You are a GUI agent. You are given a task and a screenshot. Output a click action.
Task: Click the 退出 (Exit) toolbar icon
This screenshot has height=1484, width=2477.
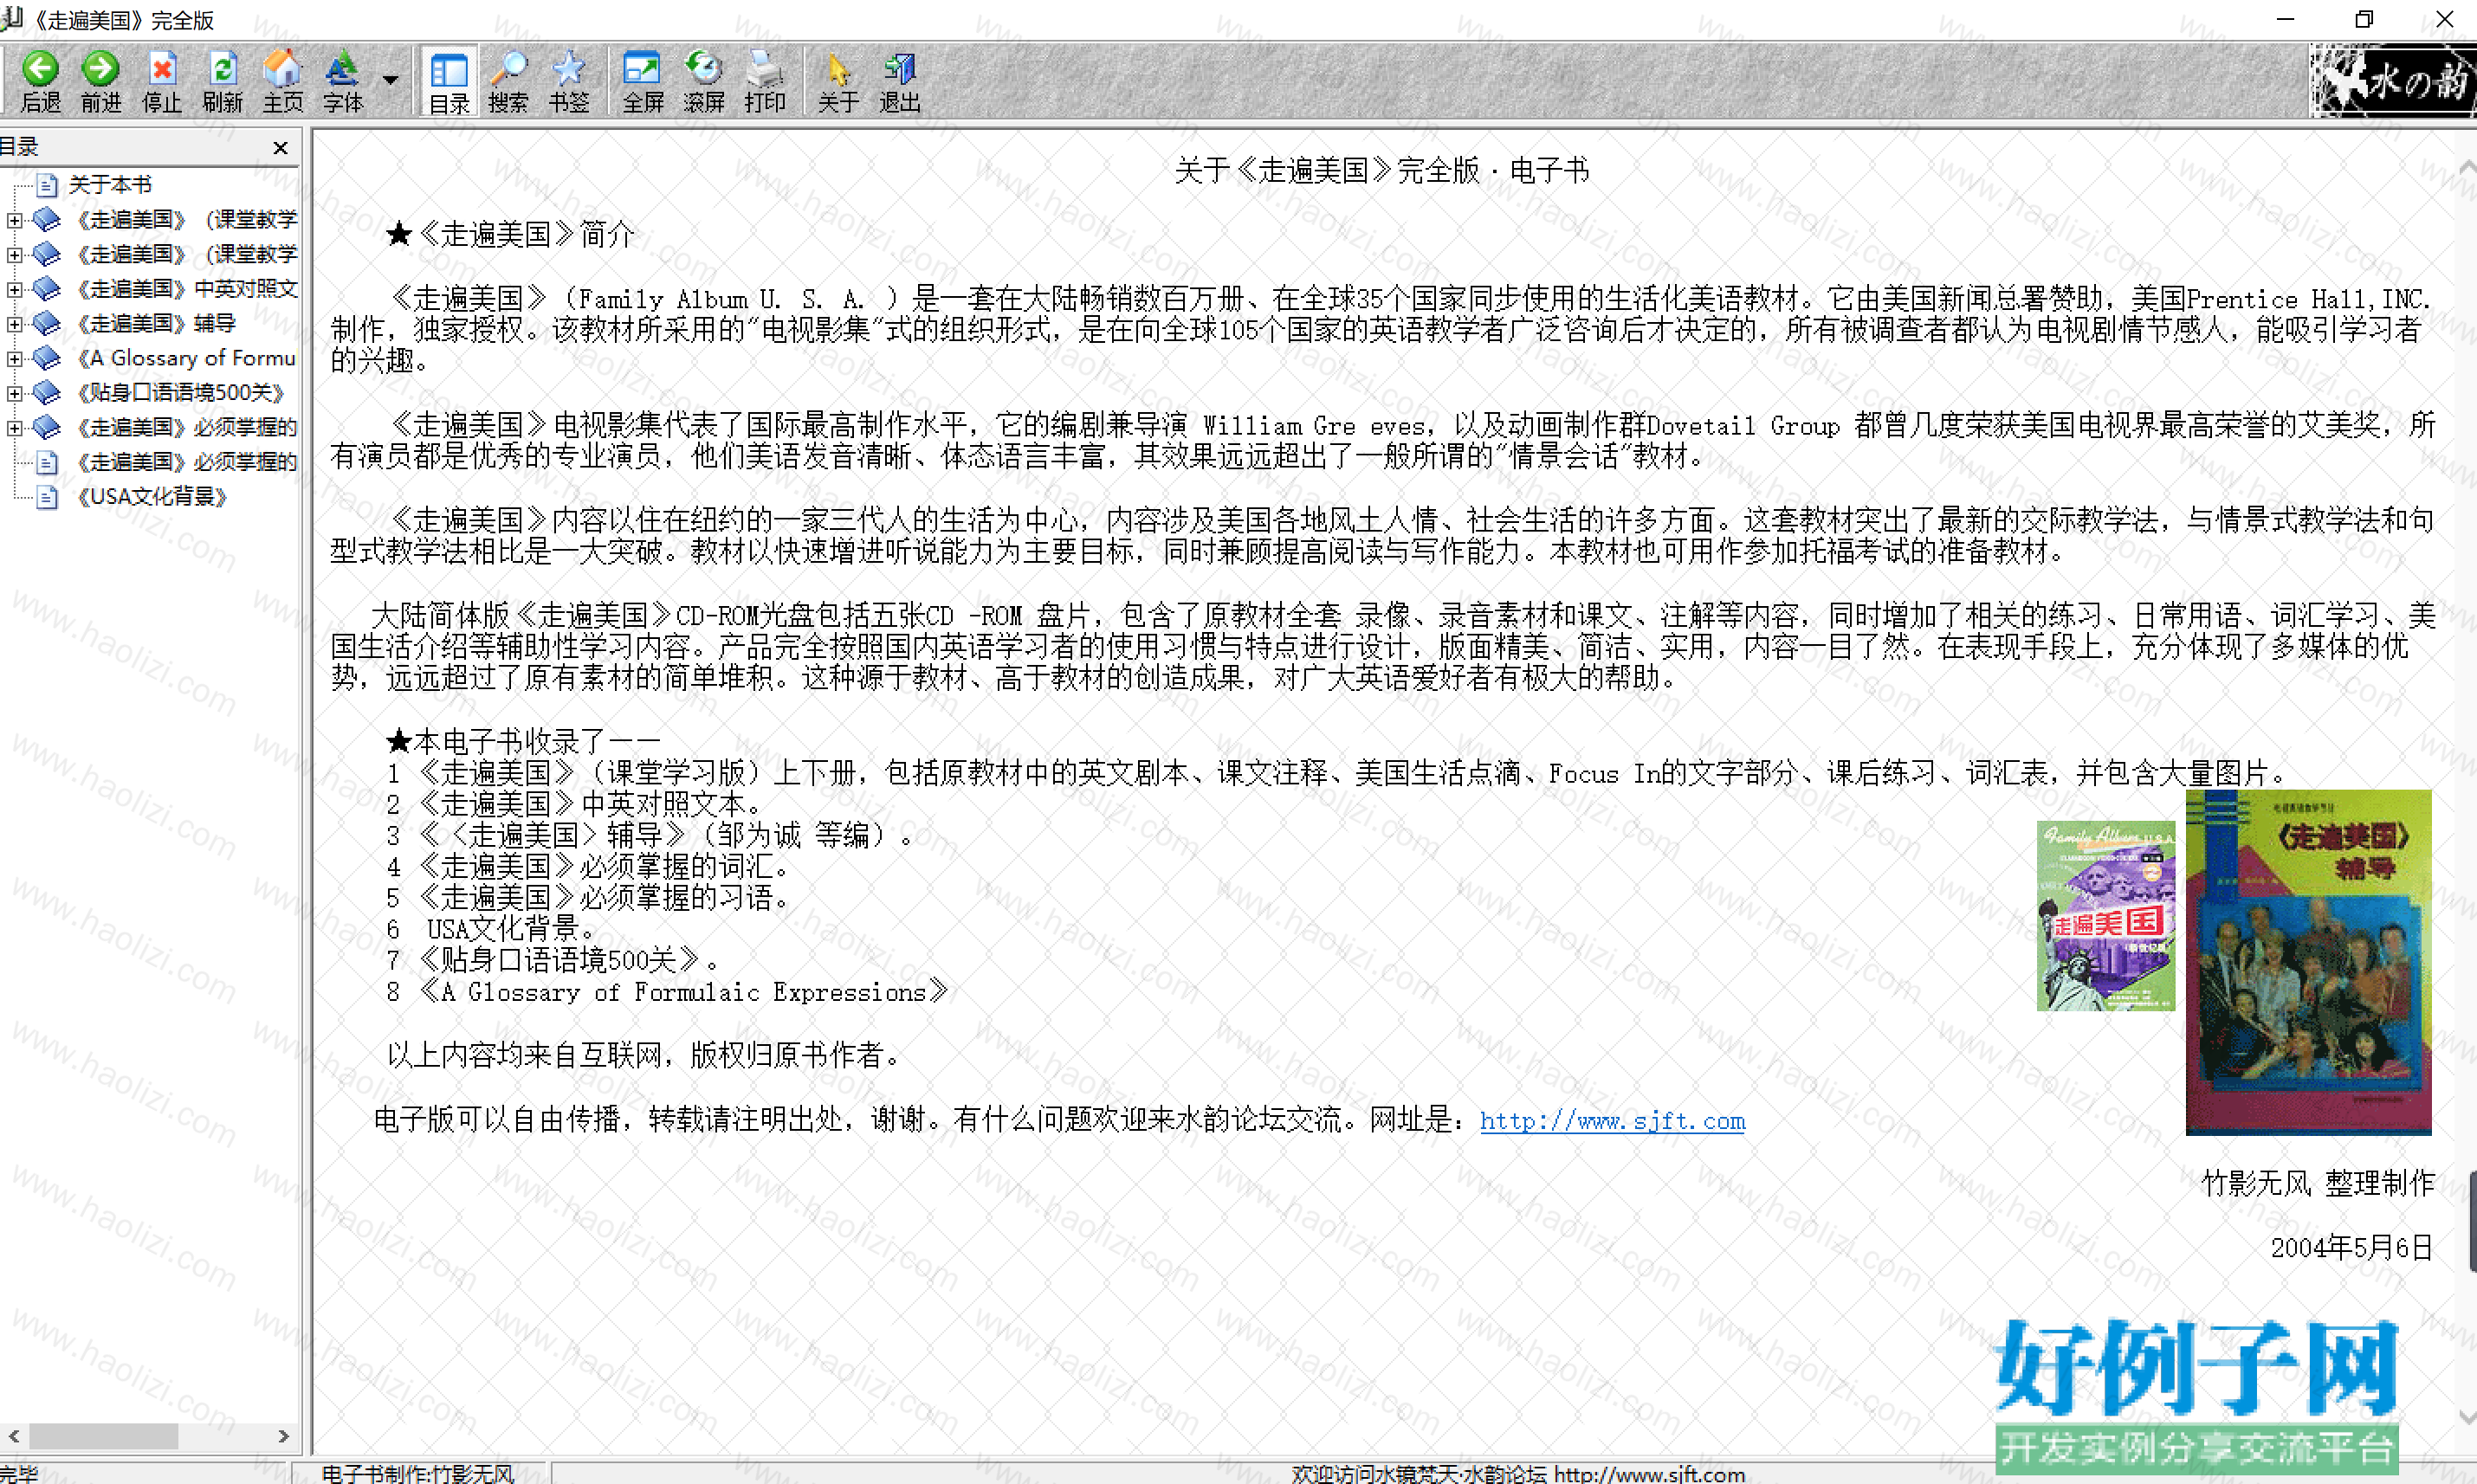point(899,81)
